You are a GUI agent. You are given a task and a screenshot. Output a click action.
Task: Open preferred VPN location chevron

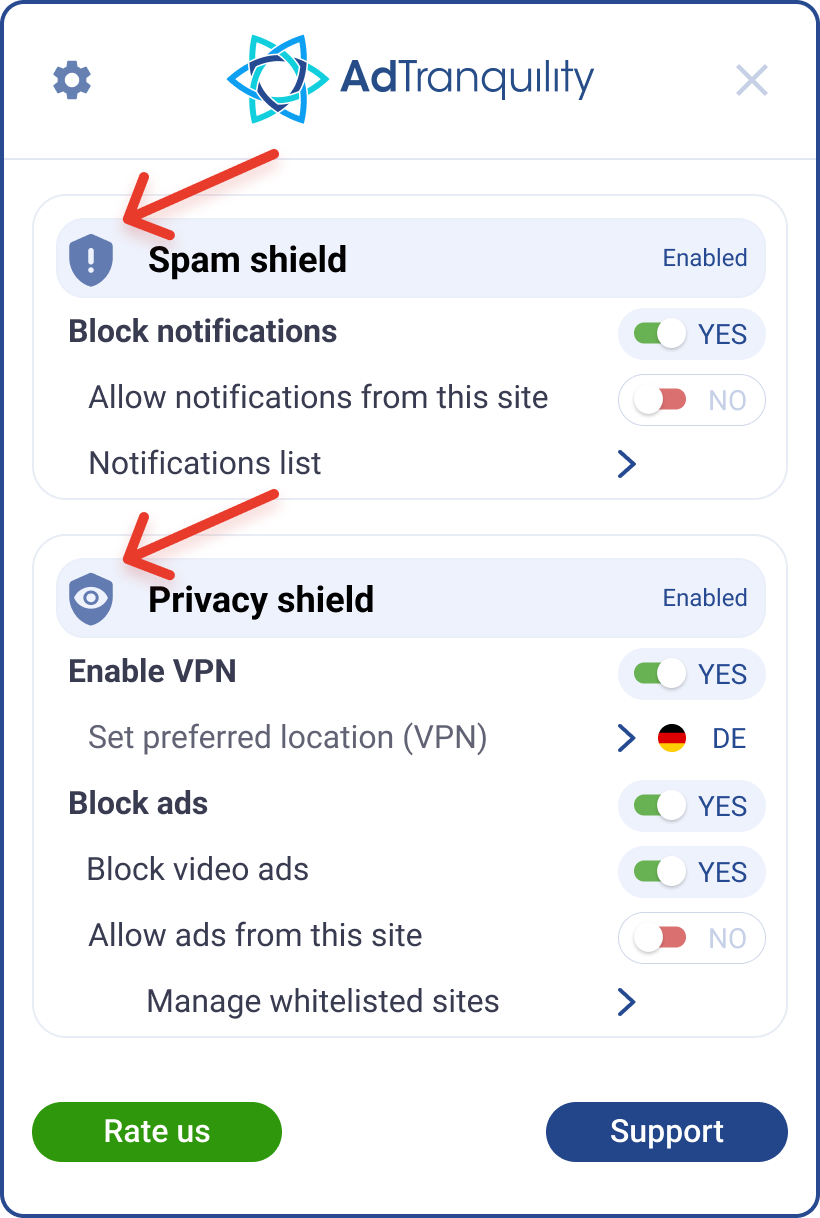click(x=627, y=739)
